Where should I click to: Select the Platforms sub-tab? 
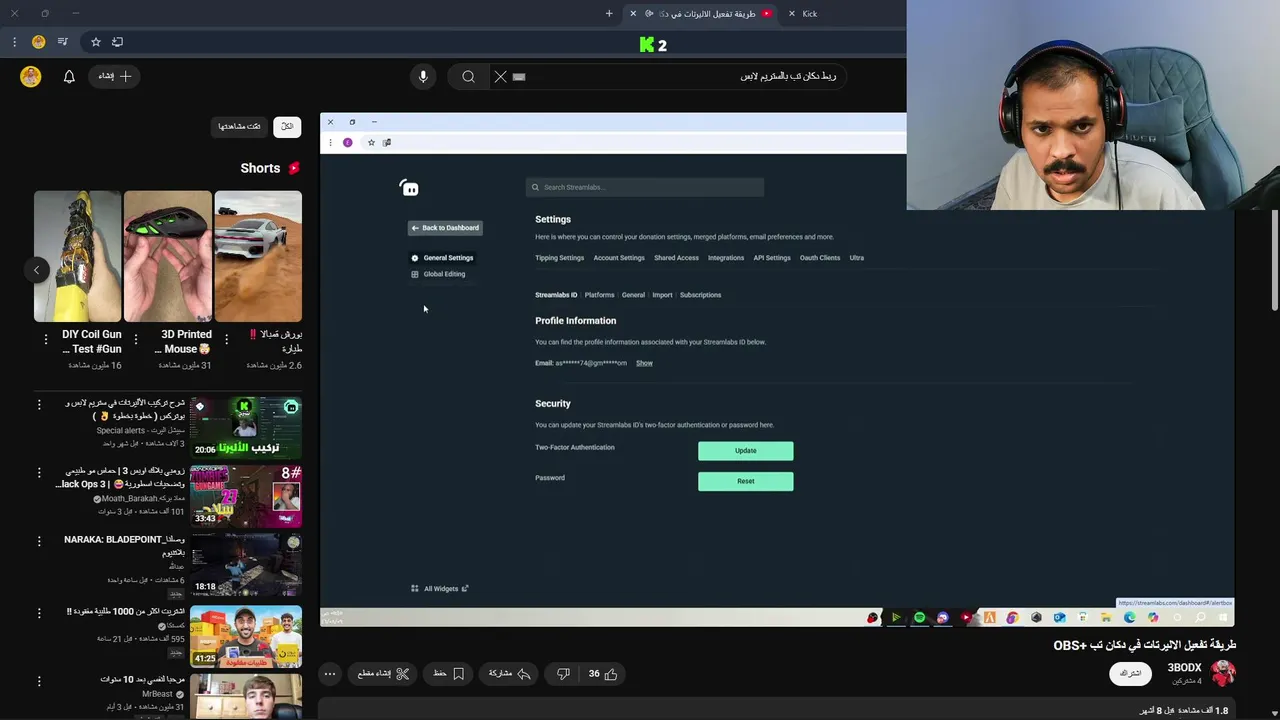tap(599, 295)
